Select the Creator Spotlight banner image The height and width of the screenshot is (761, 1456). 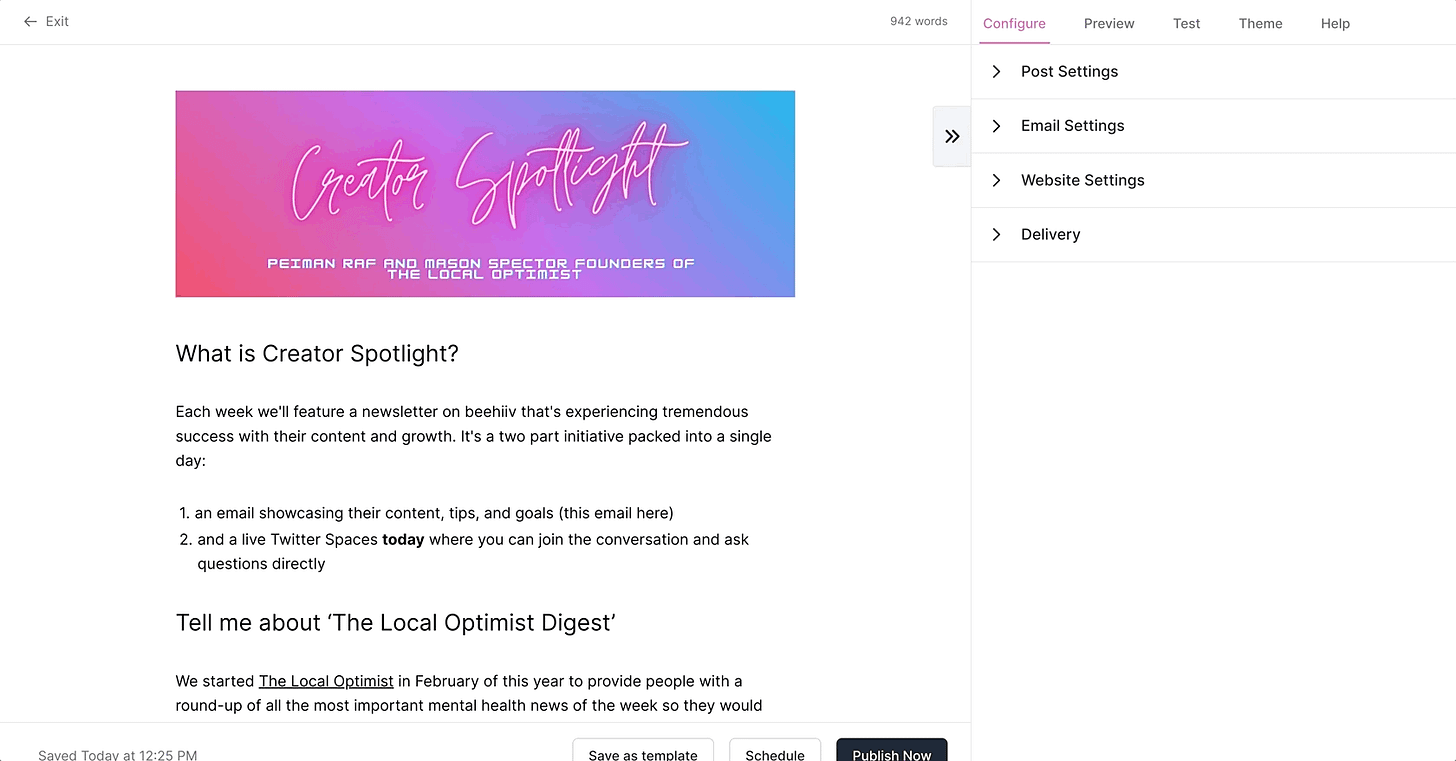tap(485, 194)
